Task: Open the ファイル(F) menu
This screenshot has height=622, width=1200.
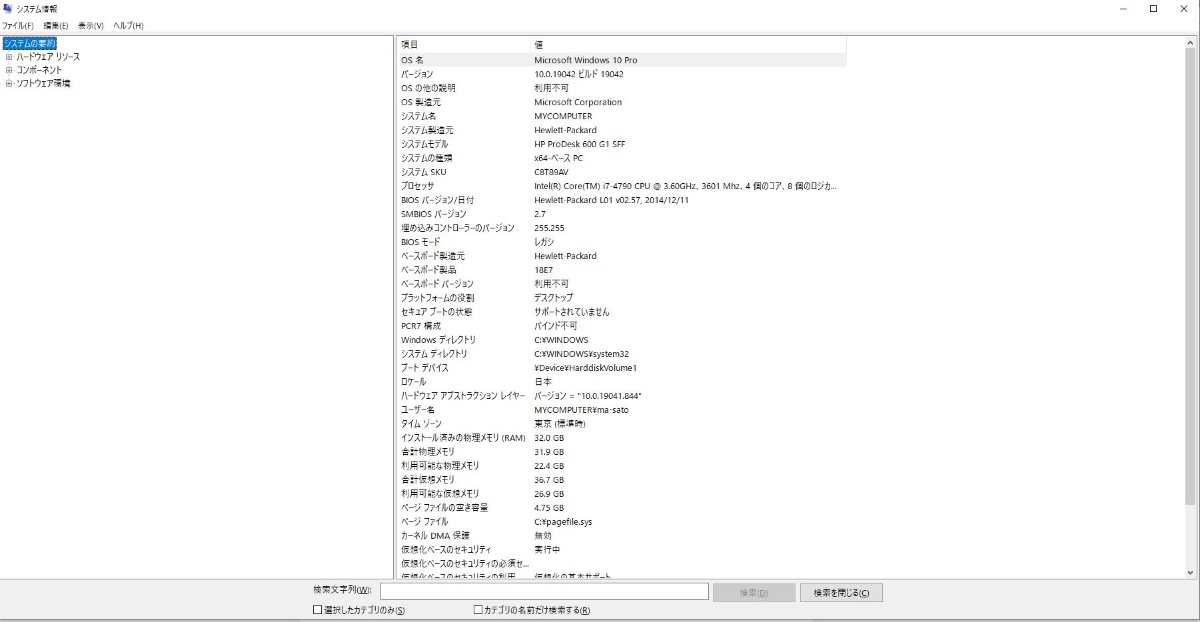Action: (x=18, y=26)
